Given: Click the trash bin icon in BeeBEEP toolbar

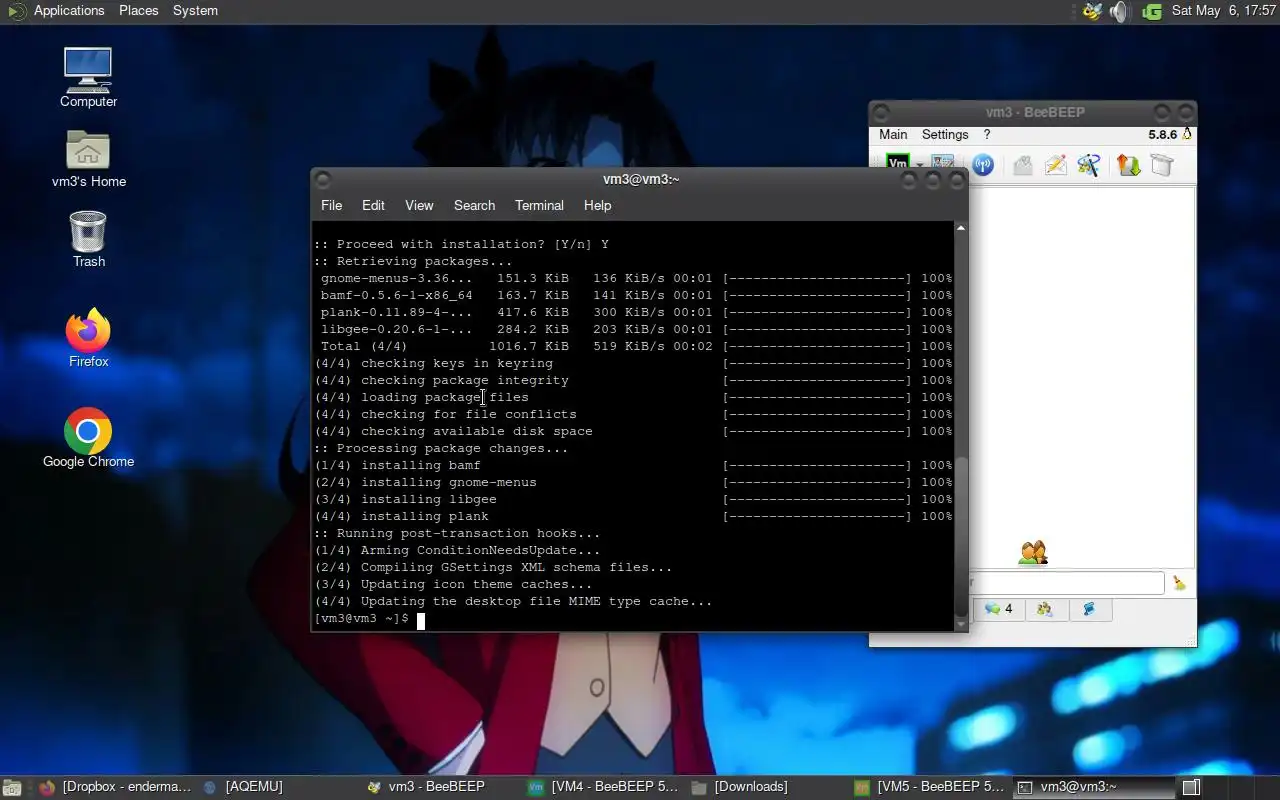Looking at the screenshot, I should coord(1161,165).
